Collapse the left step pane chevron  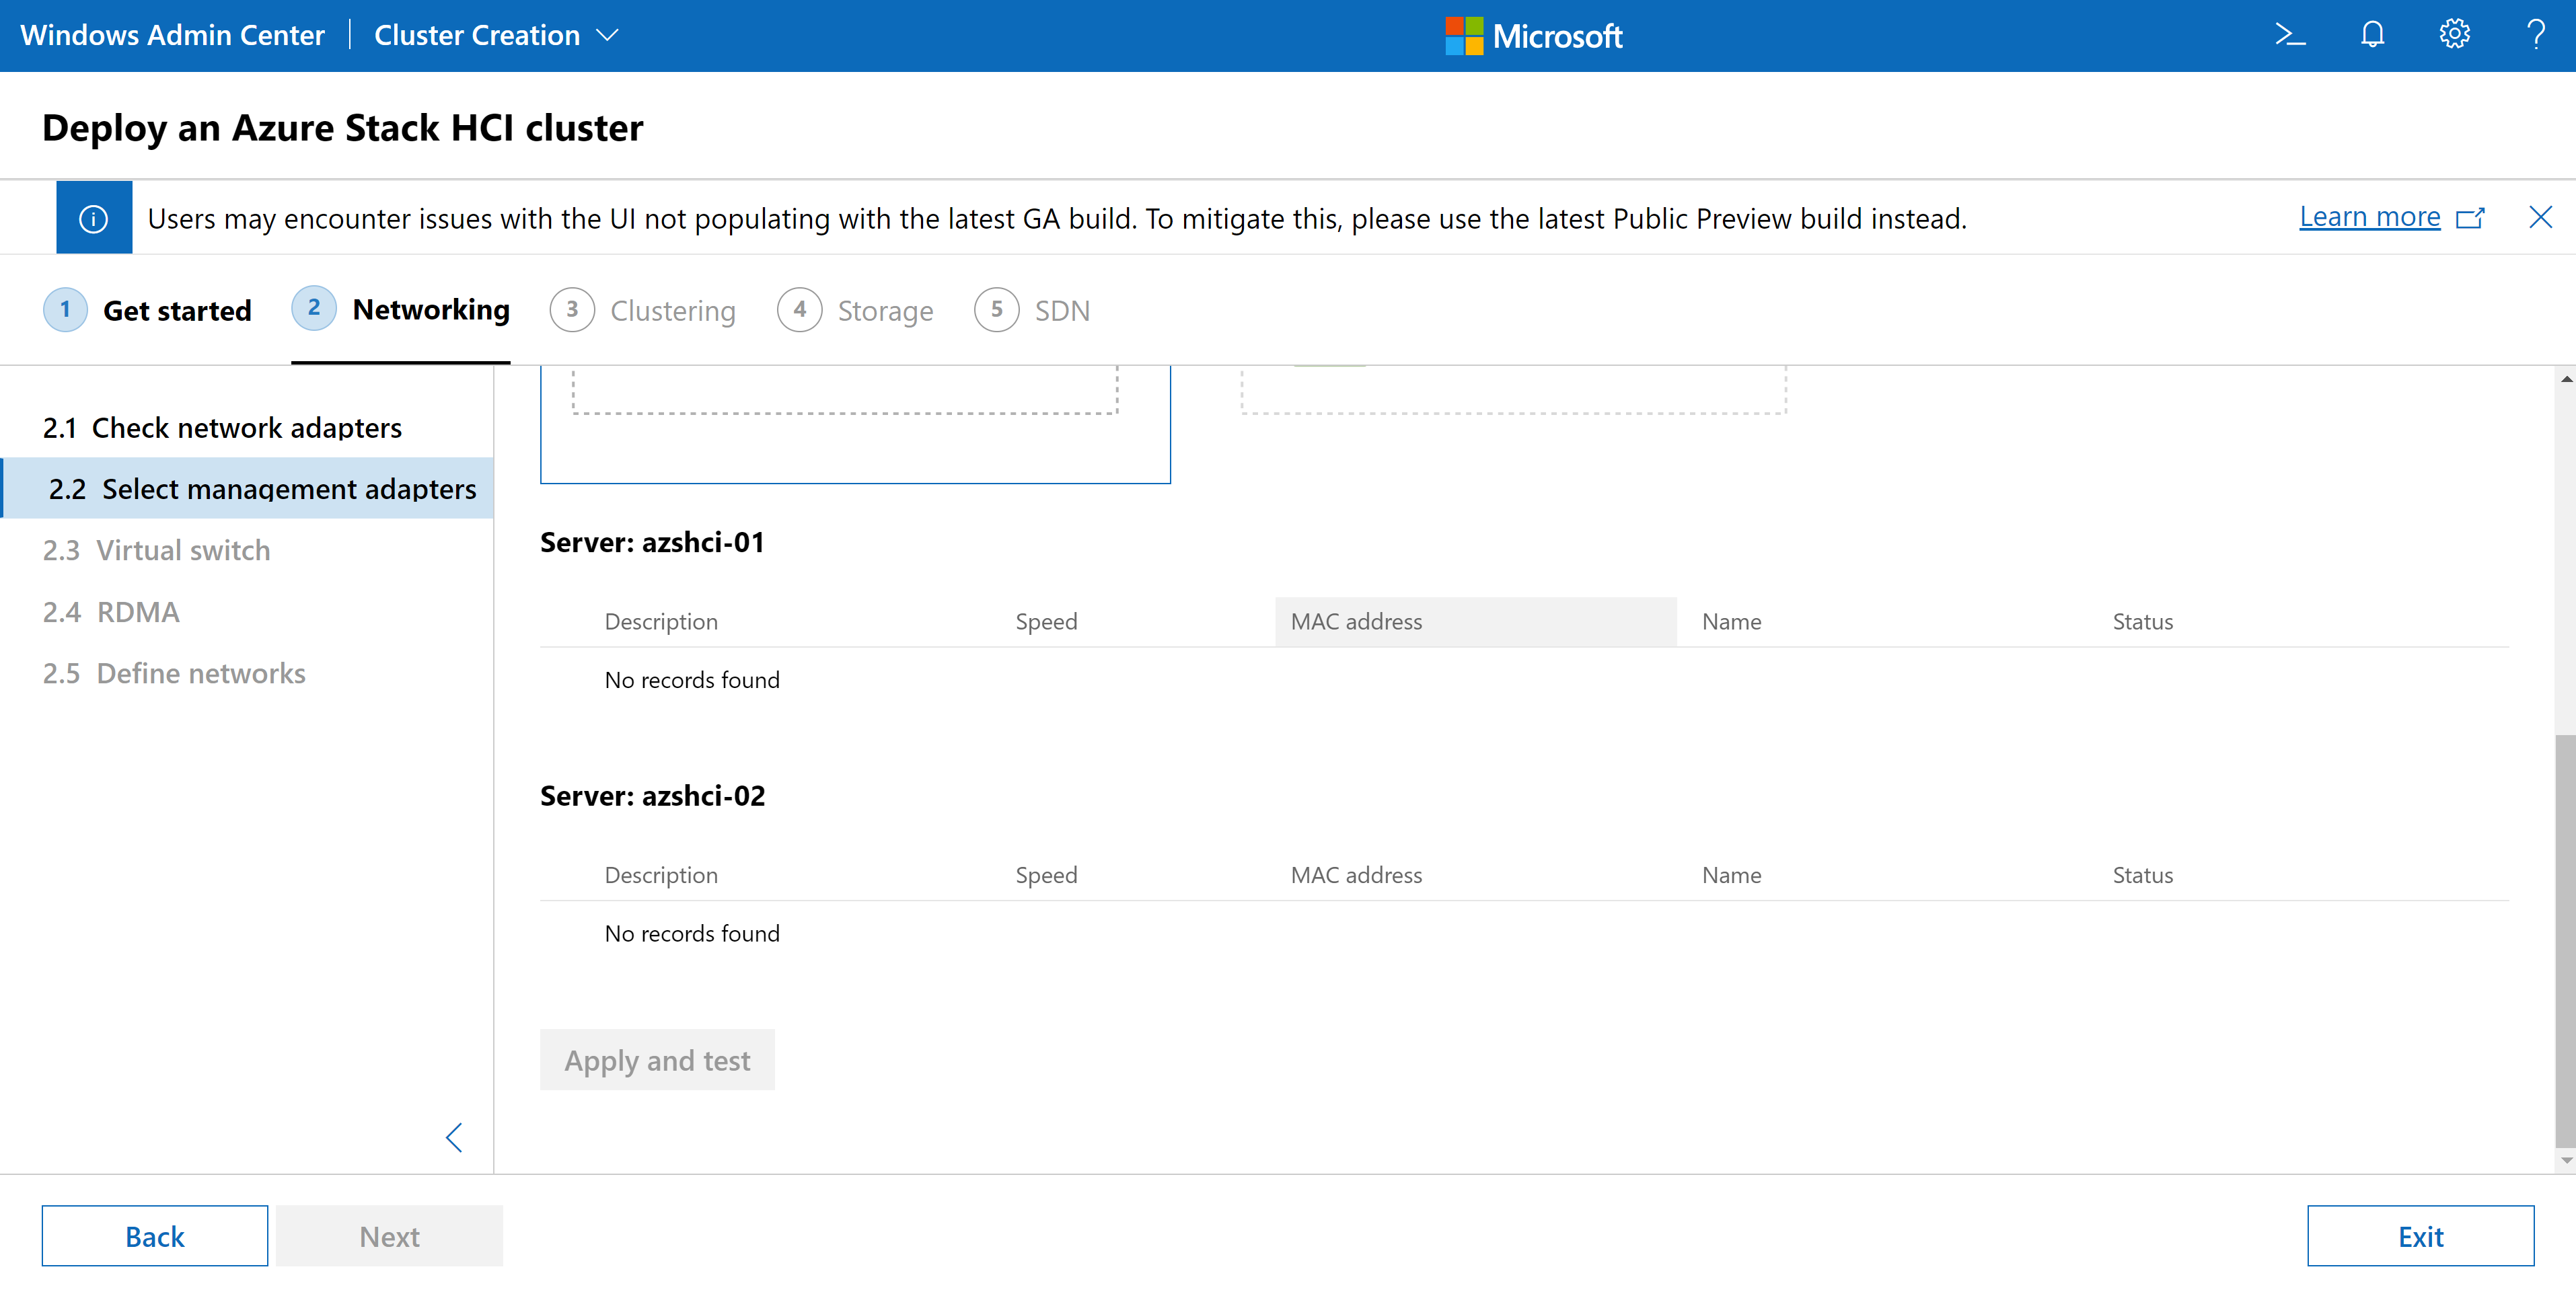(454, 1137)
